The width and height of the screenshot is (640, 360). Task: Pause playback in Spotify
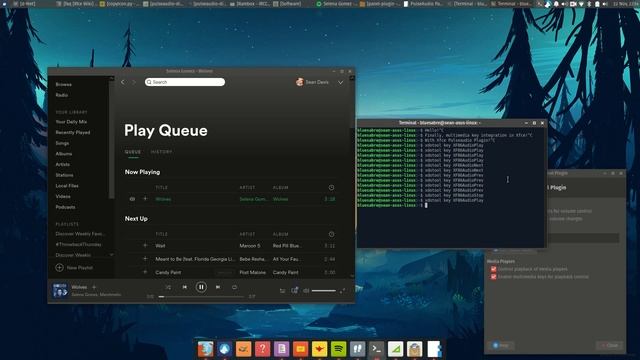tap(201, 287)
